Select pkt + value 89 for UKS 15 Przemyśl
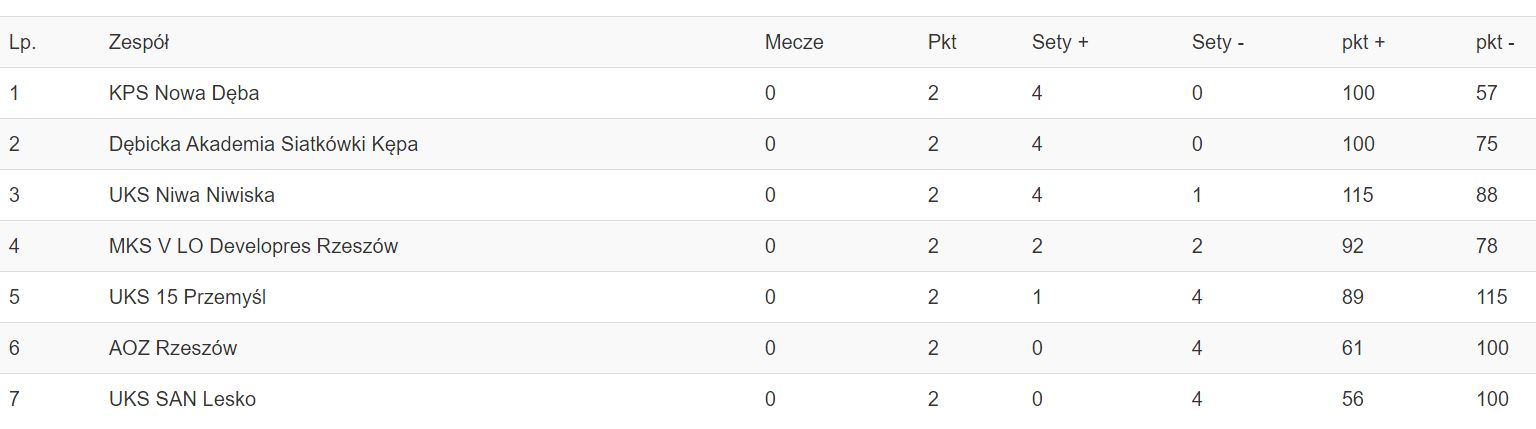The image size is (1536, 429). 1352,297
